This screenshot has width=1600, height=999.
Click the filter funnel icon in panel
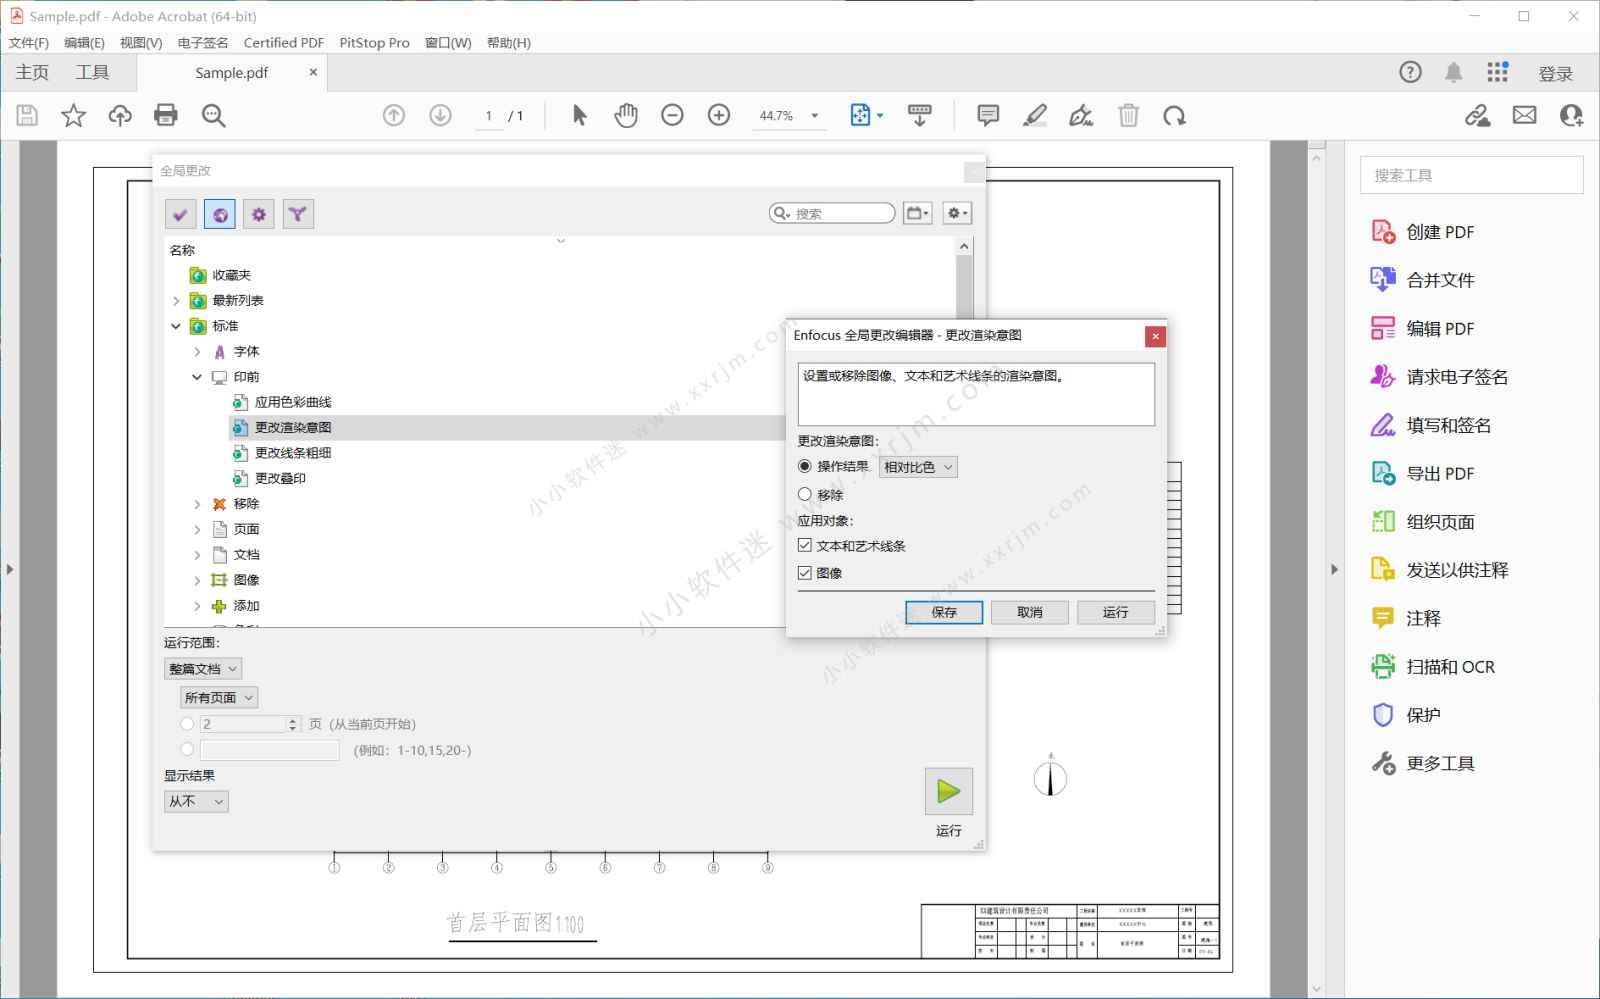[x=298, y=214]
